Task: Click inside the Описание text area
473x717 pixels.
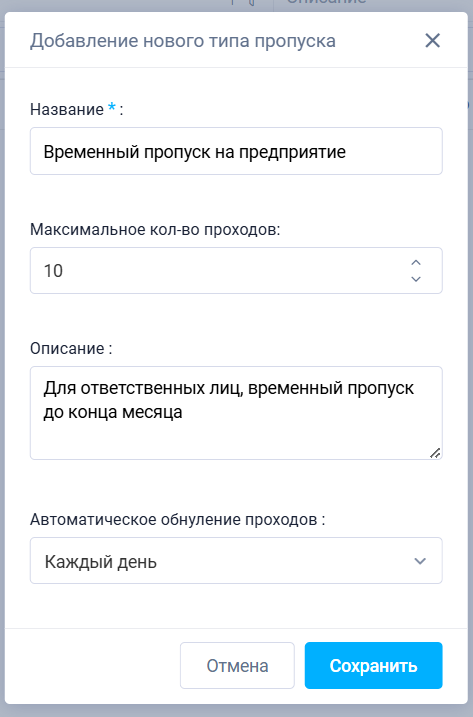Action: 236,413
